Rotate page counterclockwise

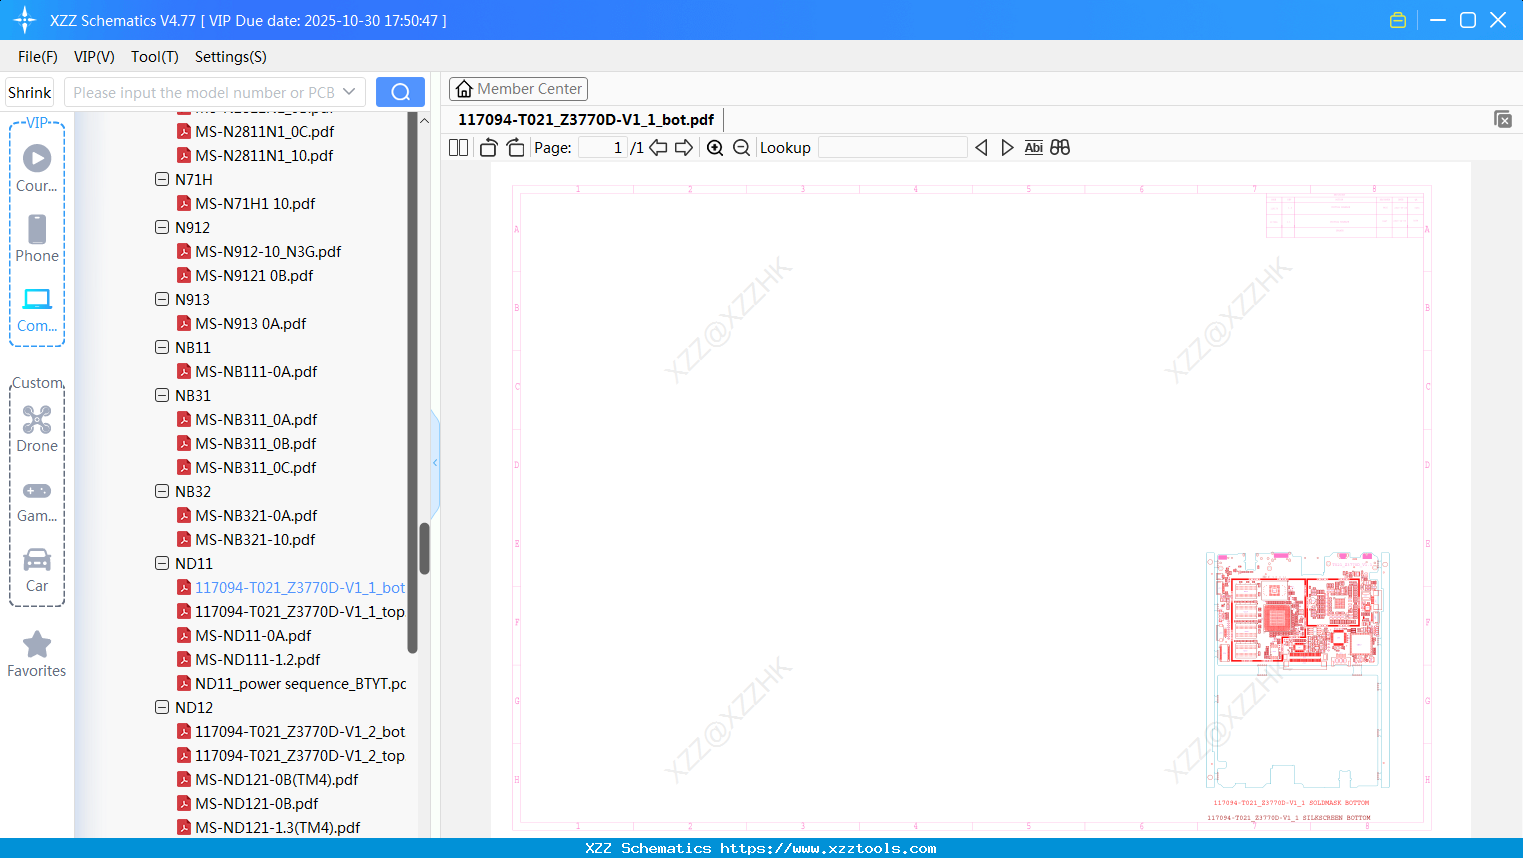pos(488,148)
